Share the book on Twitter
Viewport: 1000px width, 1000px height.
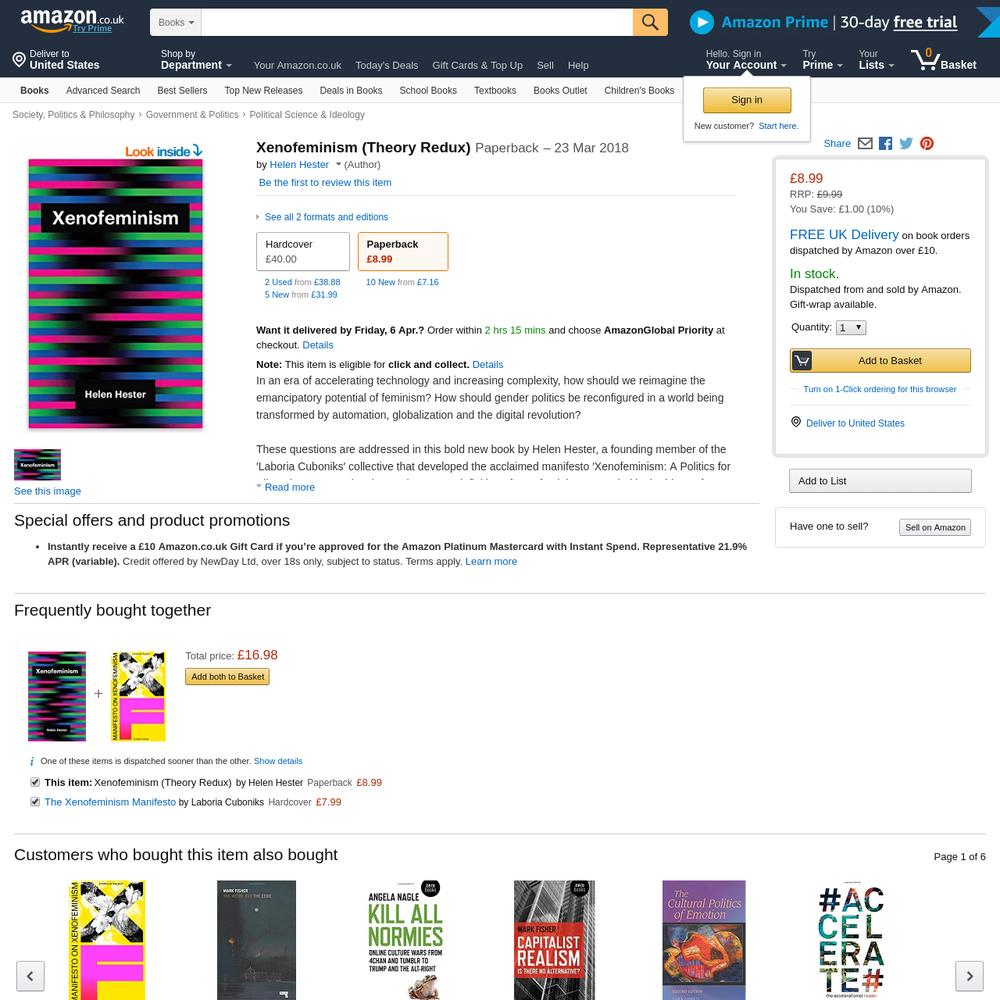(x=906, y=143)
